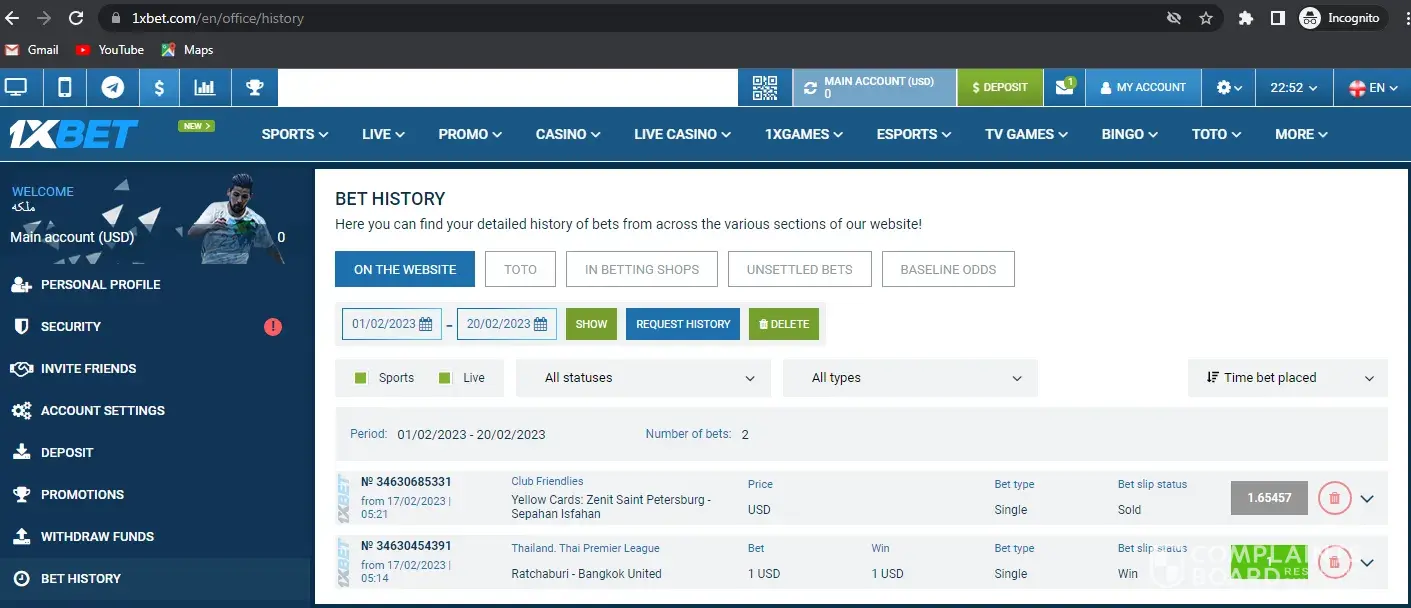Toggle the Live checkbox filter
1411x608 pixels.
445,378
